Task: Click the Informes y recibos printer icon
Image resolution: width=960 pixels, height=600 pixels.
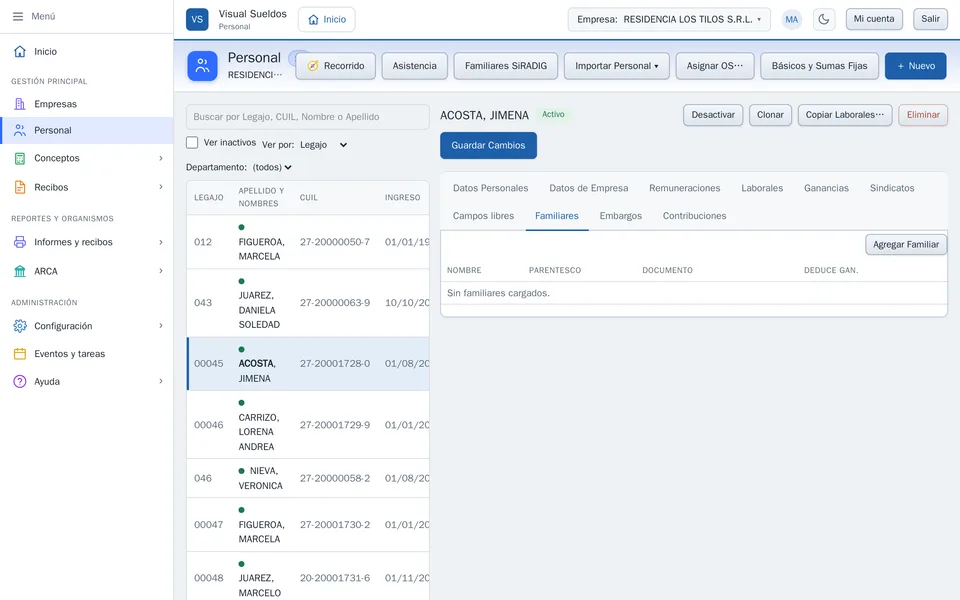Action: point(20,242)
